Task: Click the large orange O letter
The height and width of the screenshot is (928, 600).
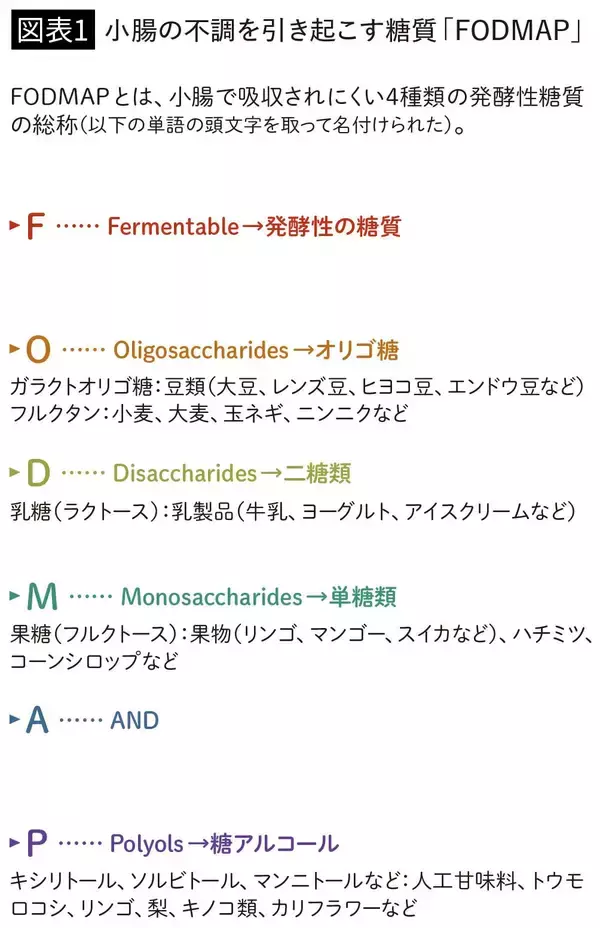Action: pos(37,350)
